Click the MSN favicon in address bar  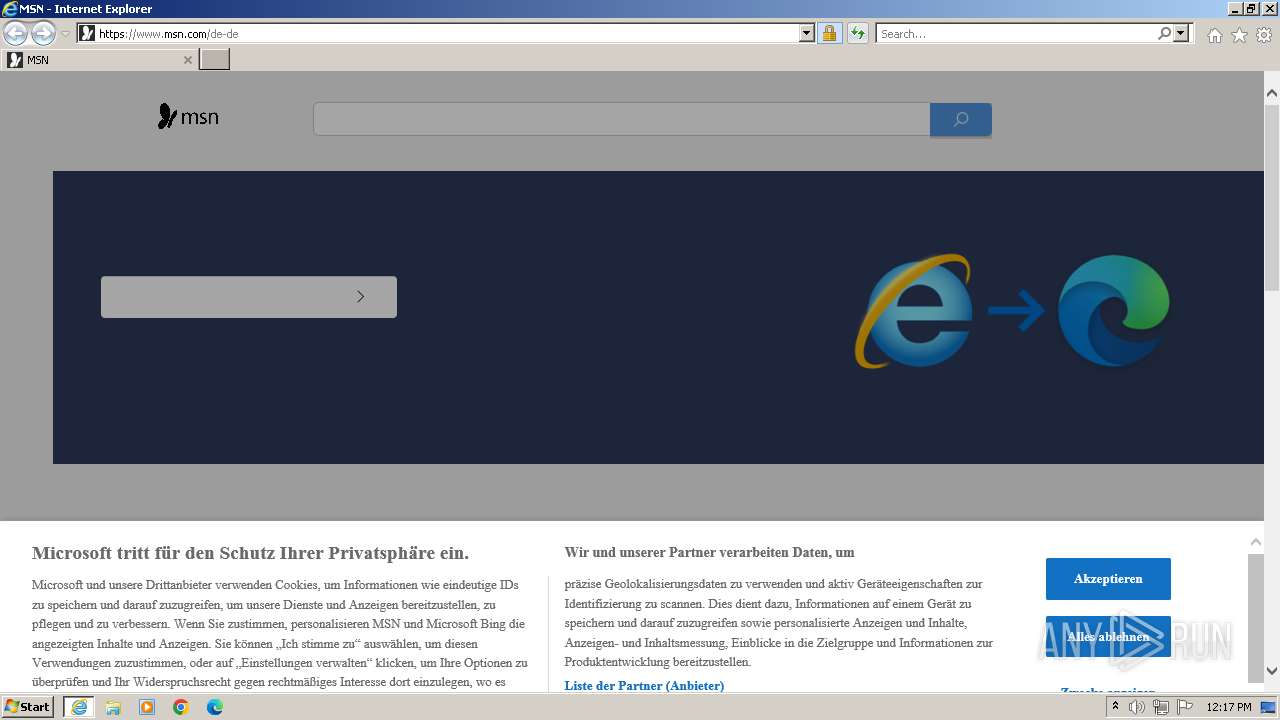(87, 33)
